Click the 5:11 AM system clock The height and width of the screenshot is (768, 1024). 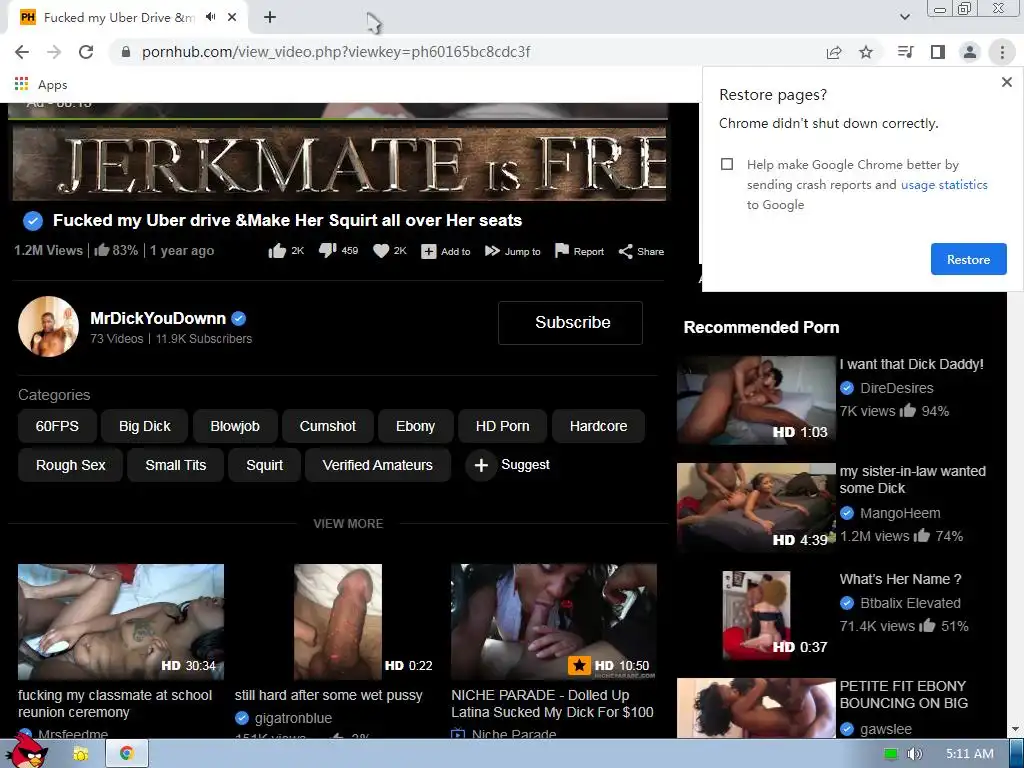click(970, 754)
